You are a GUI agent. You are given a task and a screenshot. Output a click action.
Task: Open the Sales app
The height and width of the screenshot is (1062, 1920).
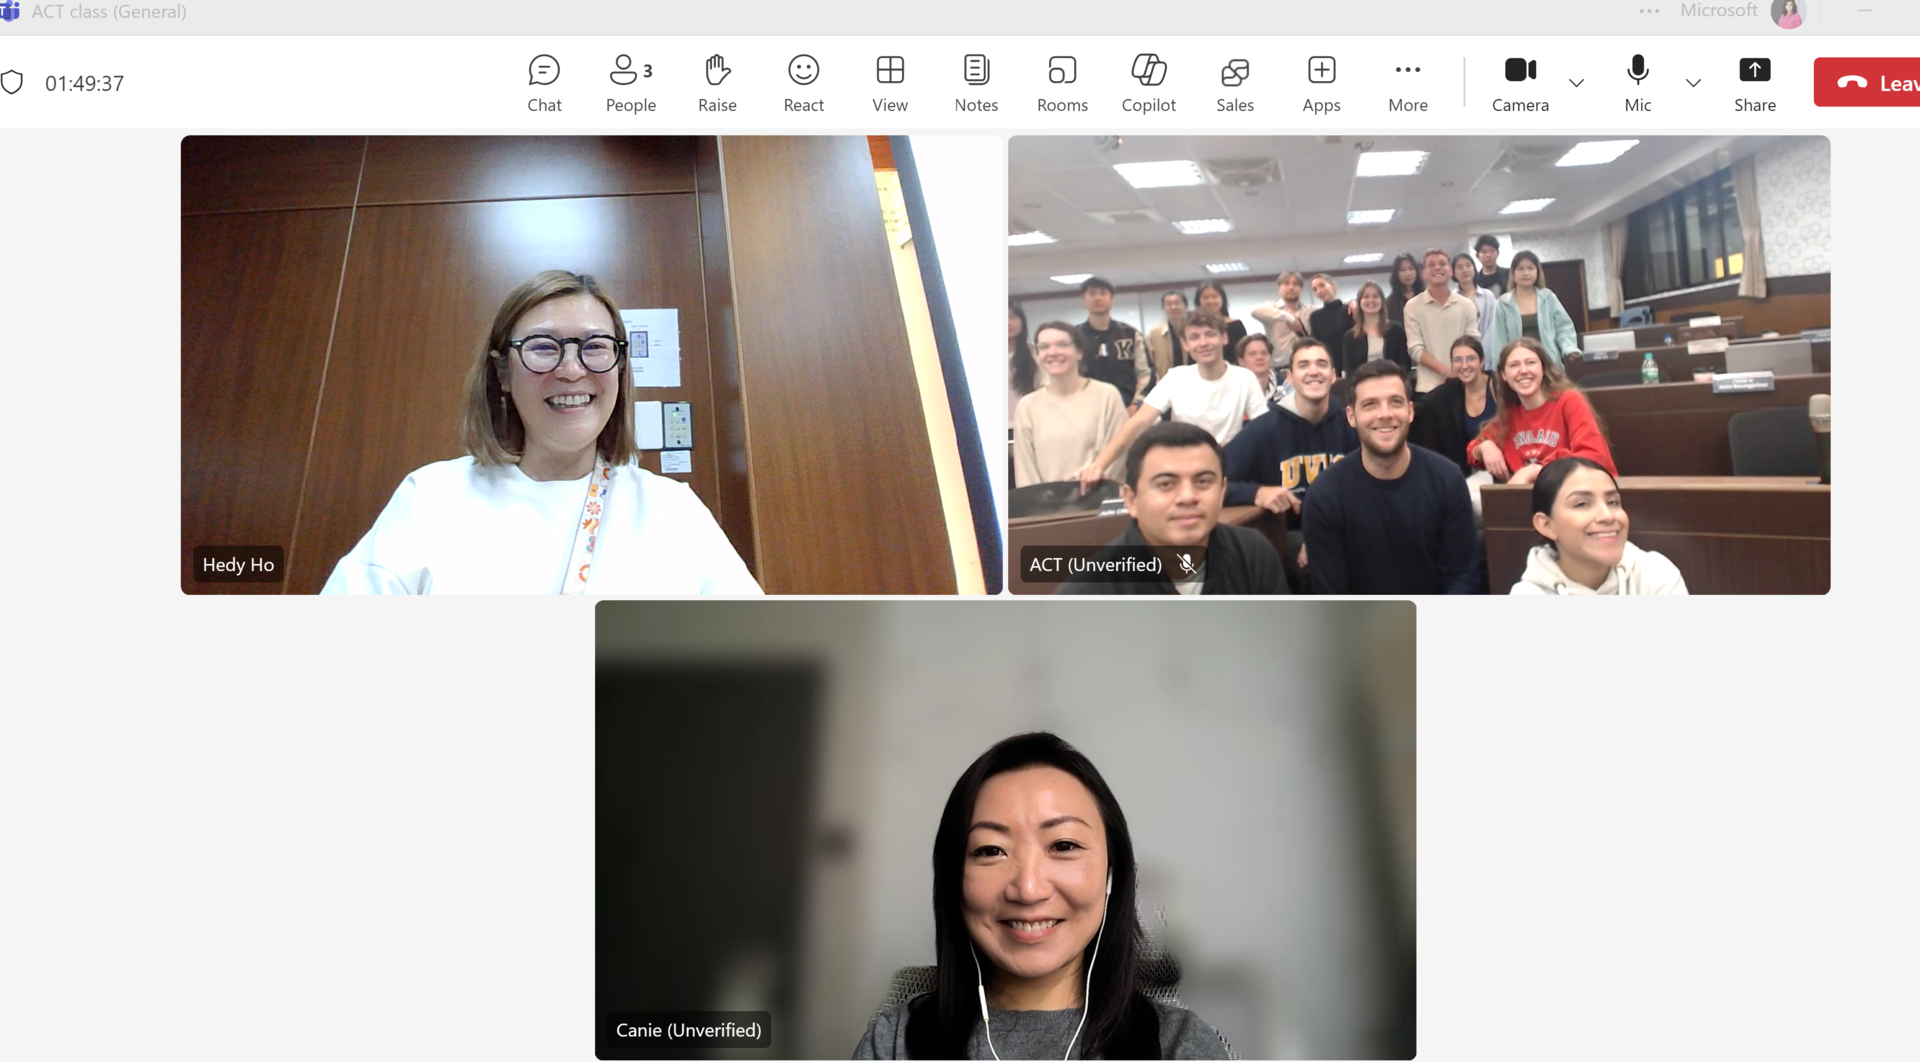tap(1234, 83)
